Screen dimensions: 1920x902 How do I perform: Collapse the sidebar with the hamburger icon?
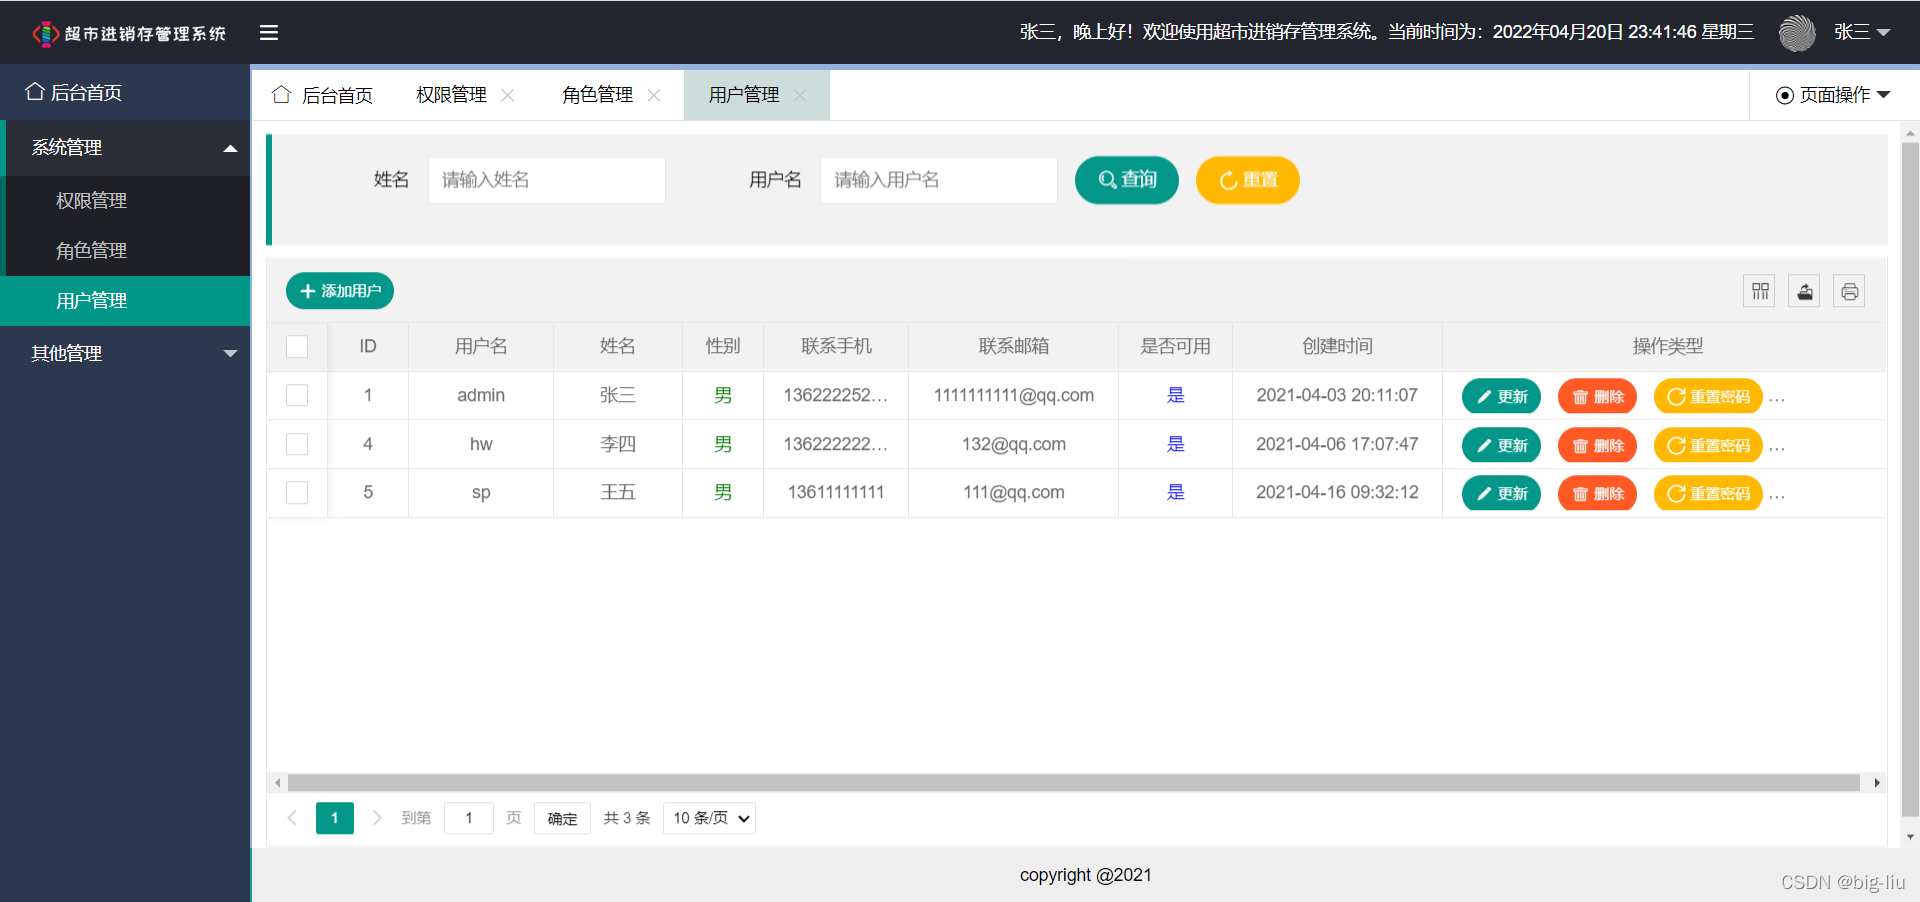pyautogui.click(x=268, y=32)
